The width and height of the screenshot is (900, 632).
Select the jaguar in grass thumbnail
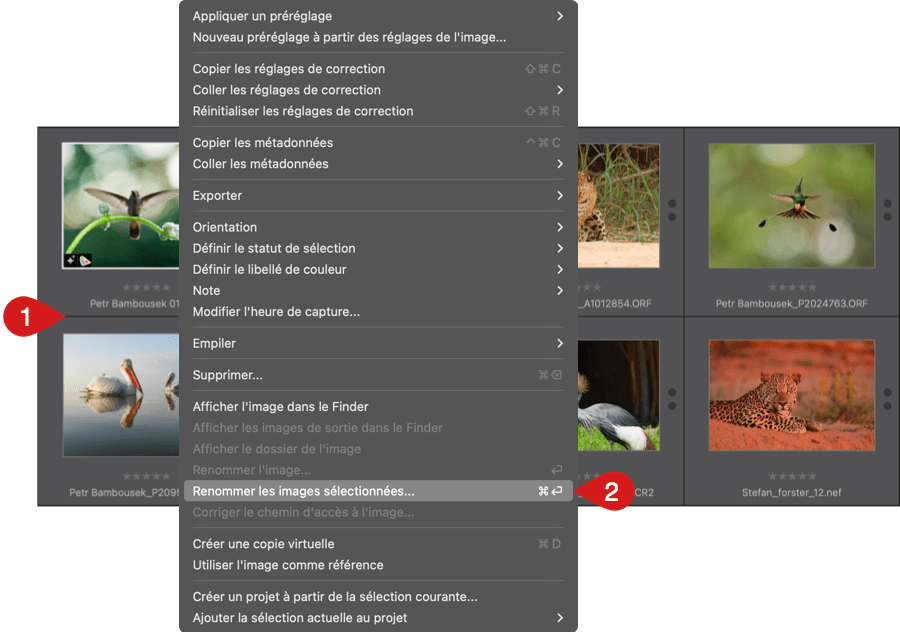(x=618, y=206)
